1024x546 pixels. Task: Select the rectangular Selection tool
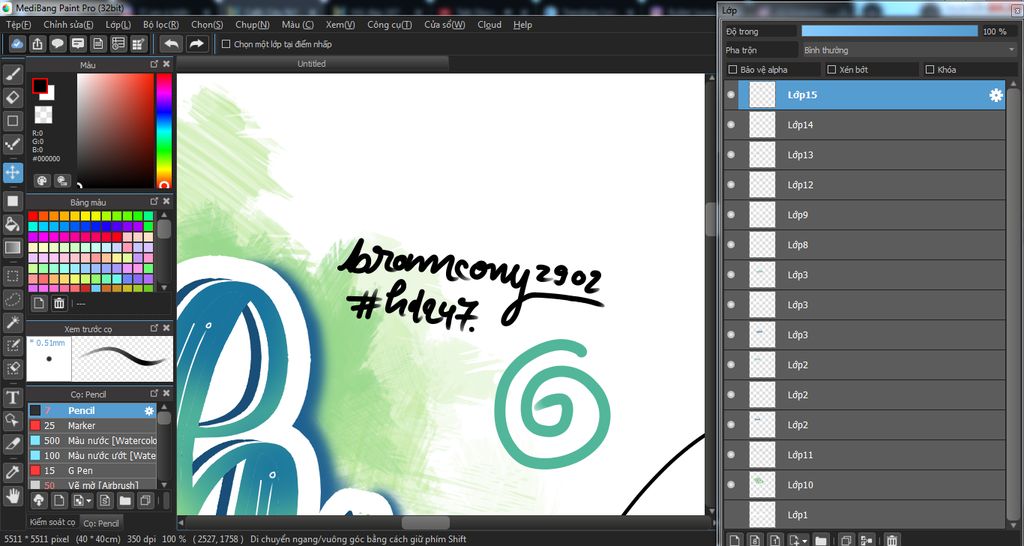click(12, 276)
